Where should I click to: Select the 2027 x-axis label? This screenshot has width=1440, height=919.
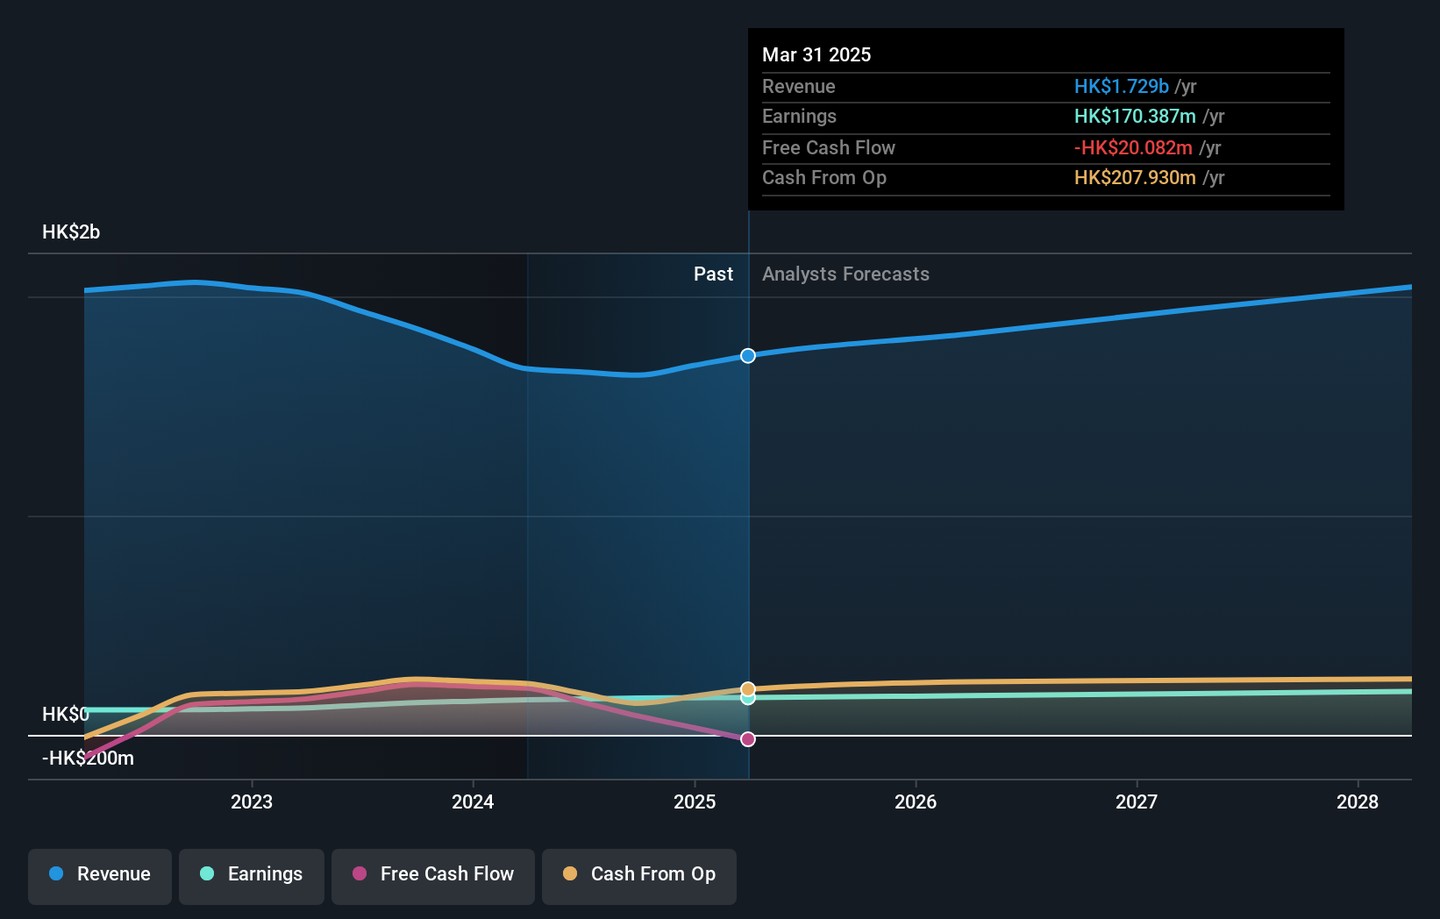[x=1136, y=802]
